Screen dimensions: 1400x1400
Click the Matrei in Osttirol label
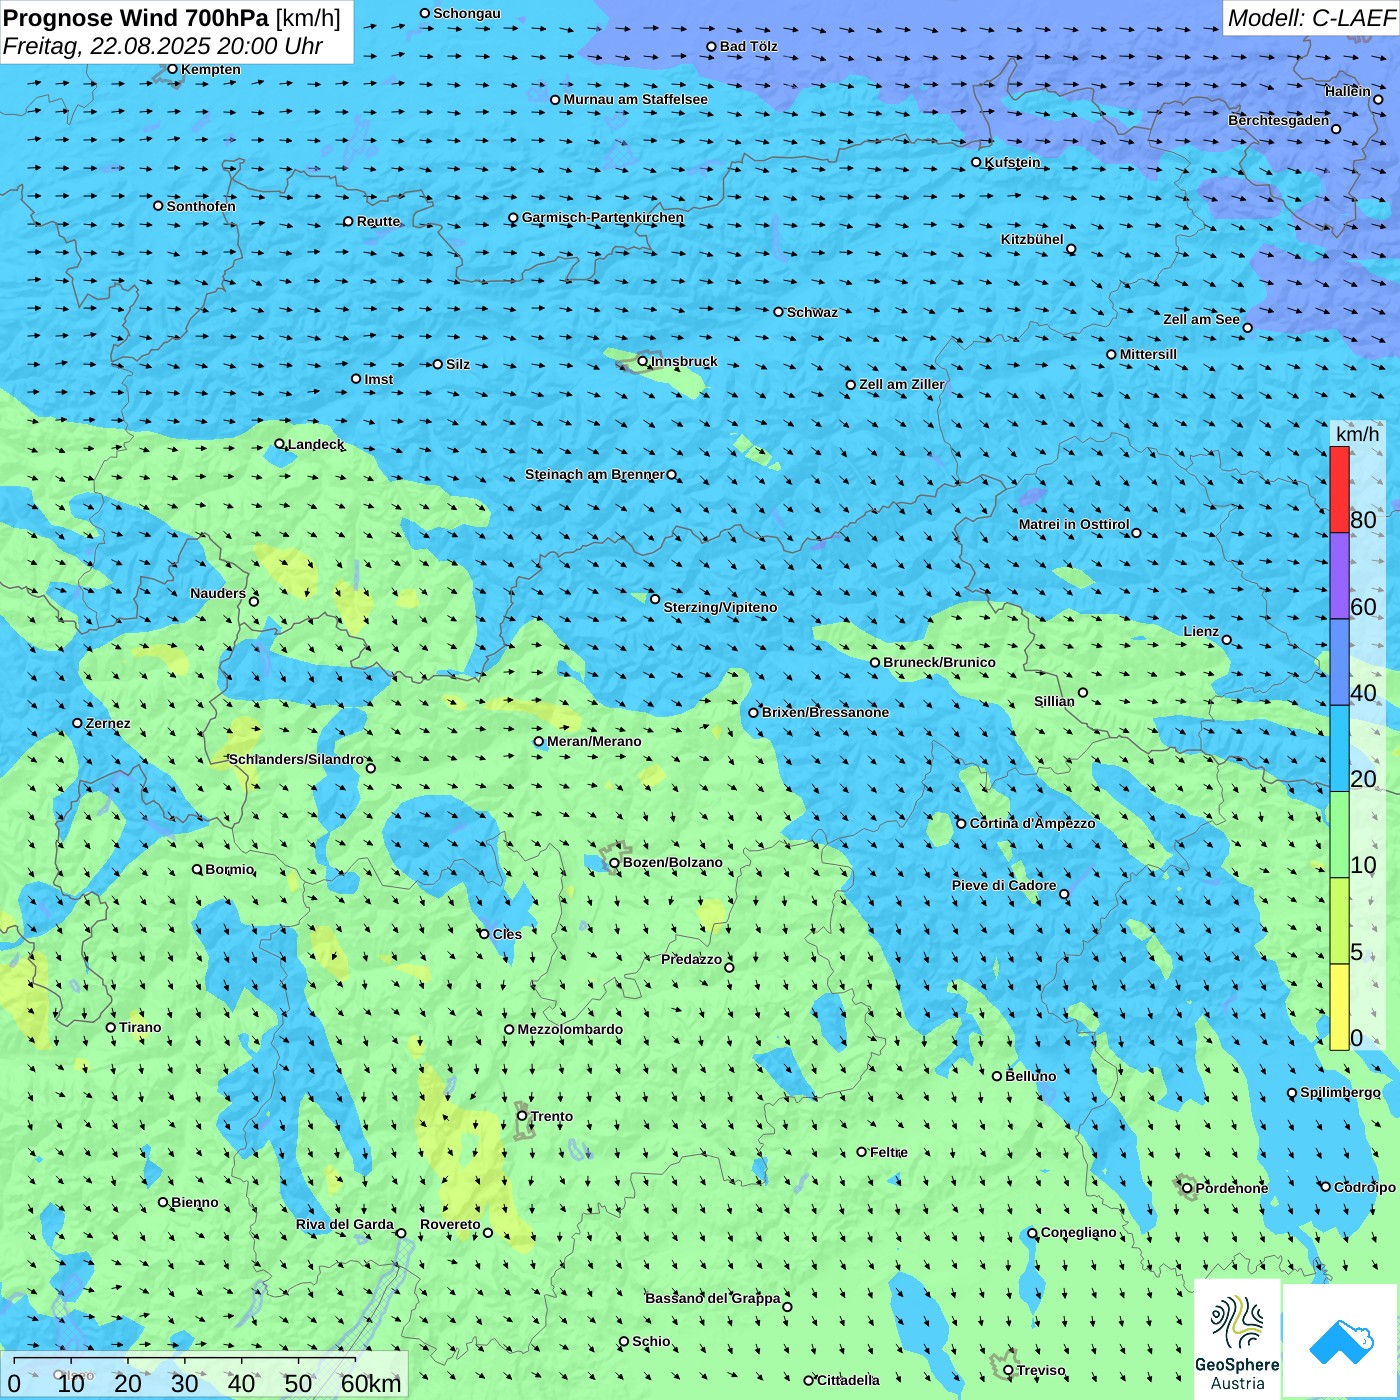point(1074,524)
